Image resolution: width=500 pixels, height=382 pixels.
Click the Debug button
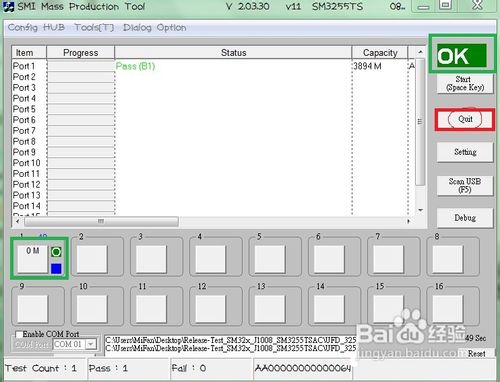465,218
